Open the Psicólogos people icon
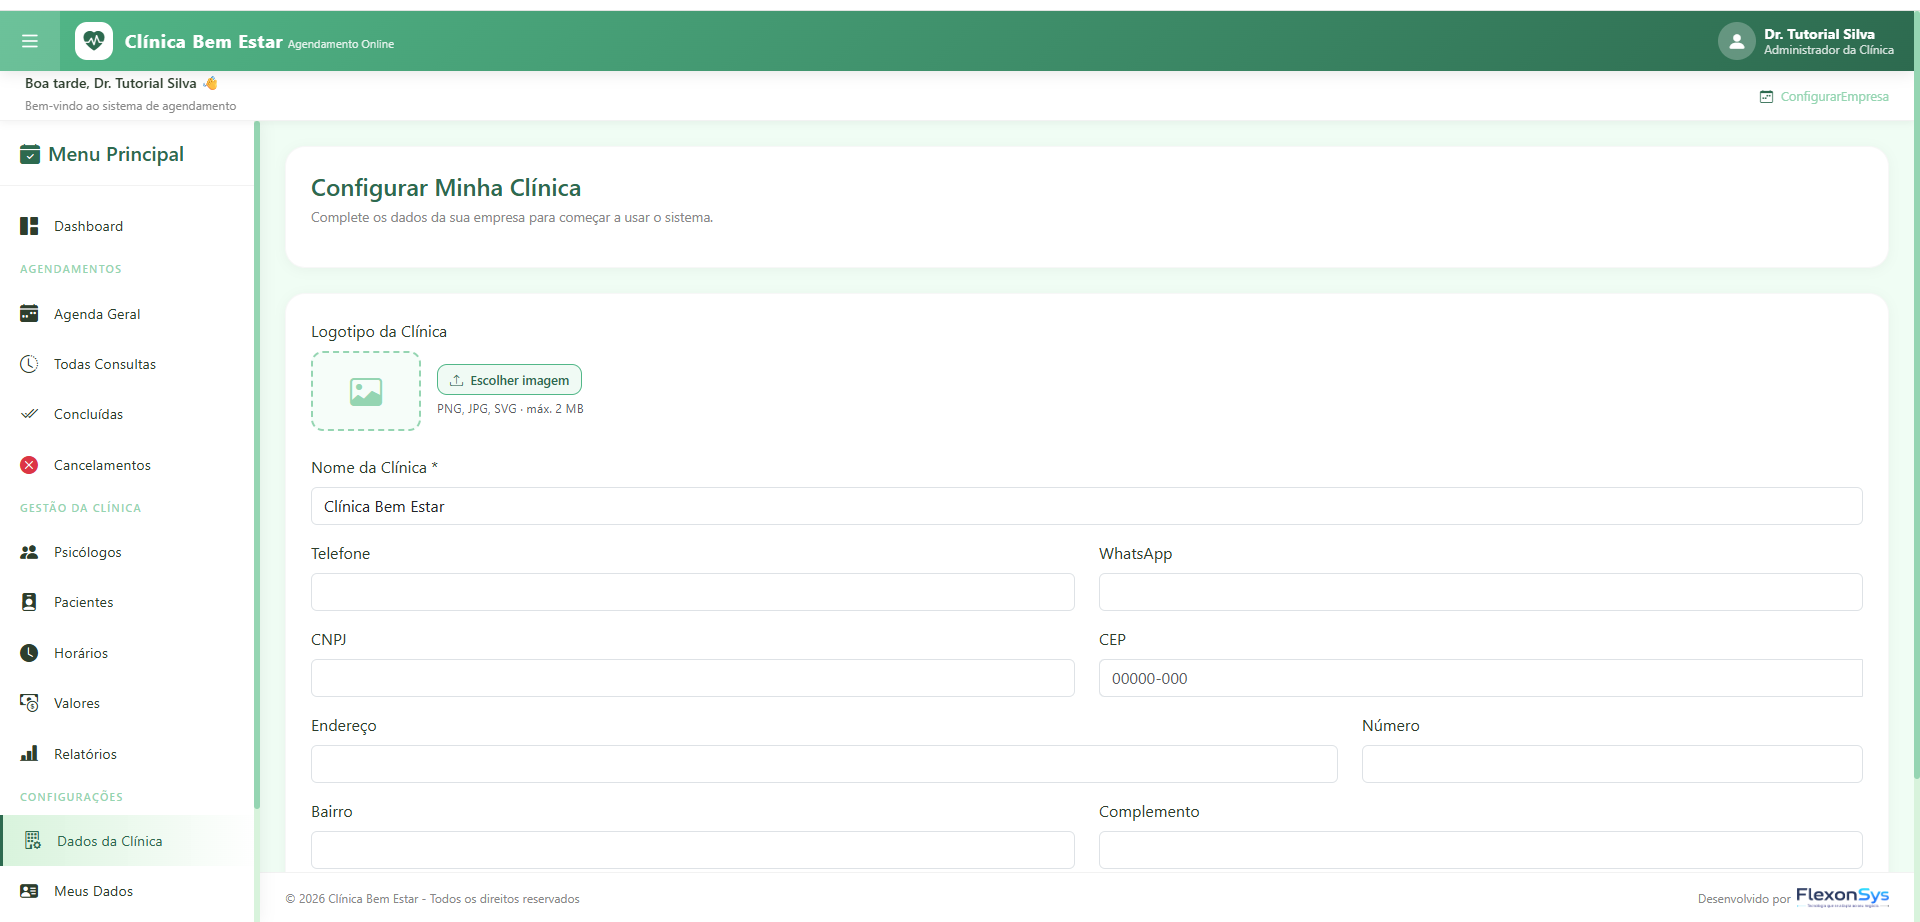The height and width of the screenshot is (922, 1920). (x=29, y=552)
